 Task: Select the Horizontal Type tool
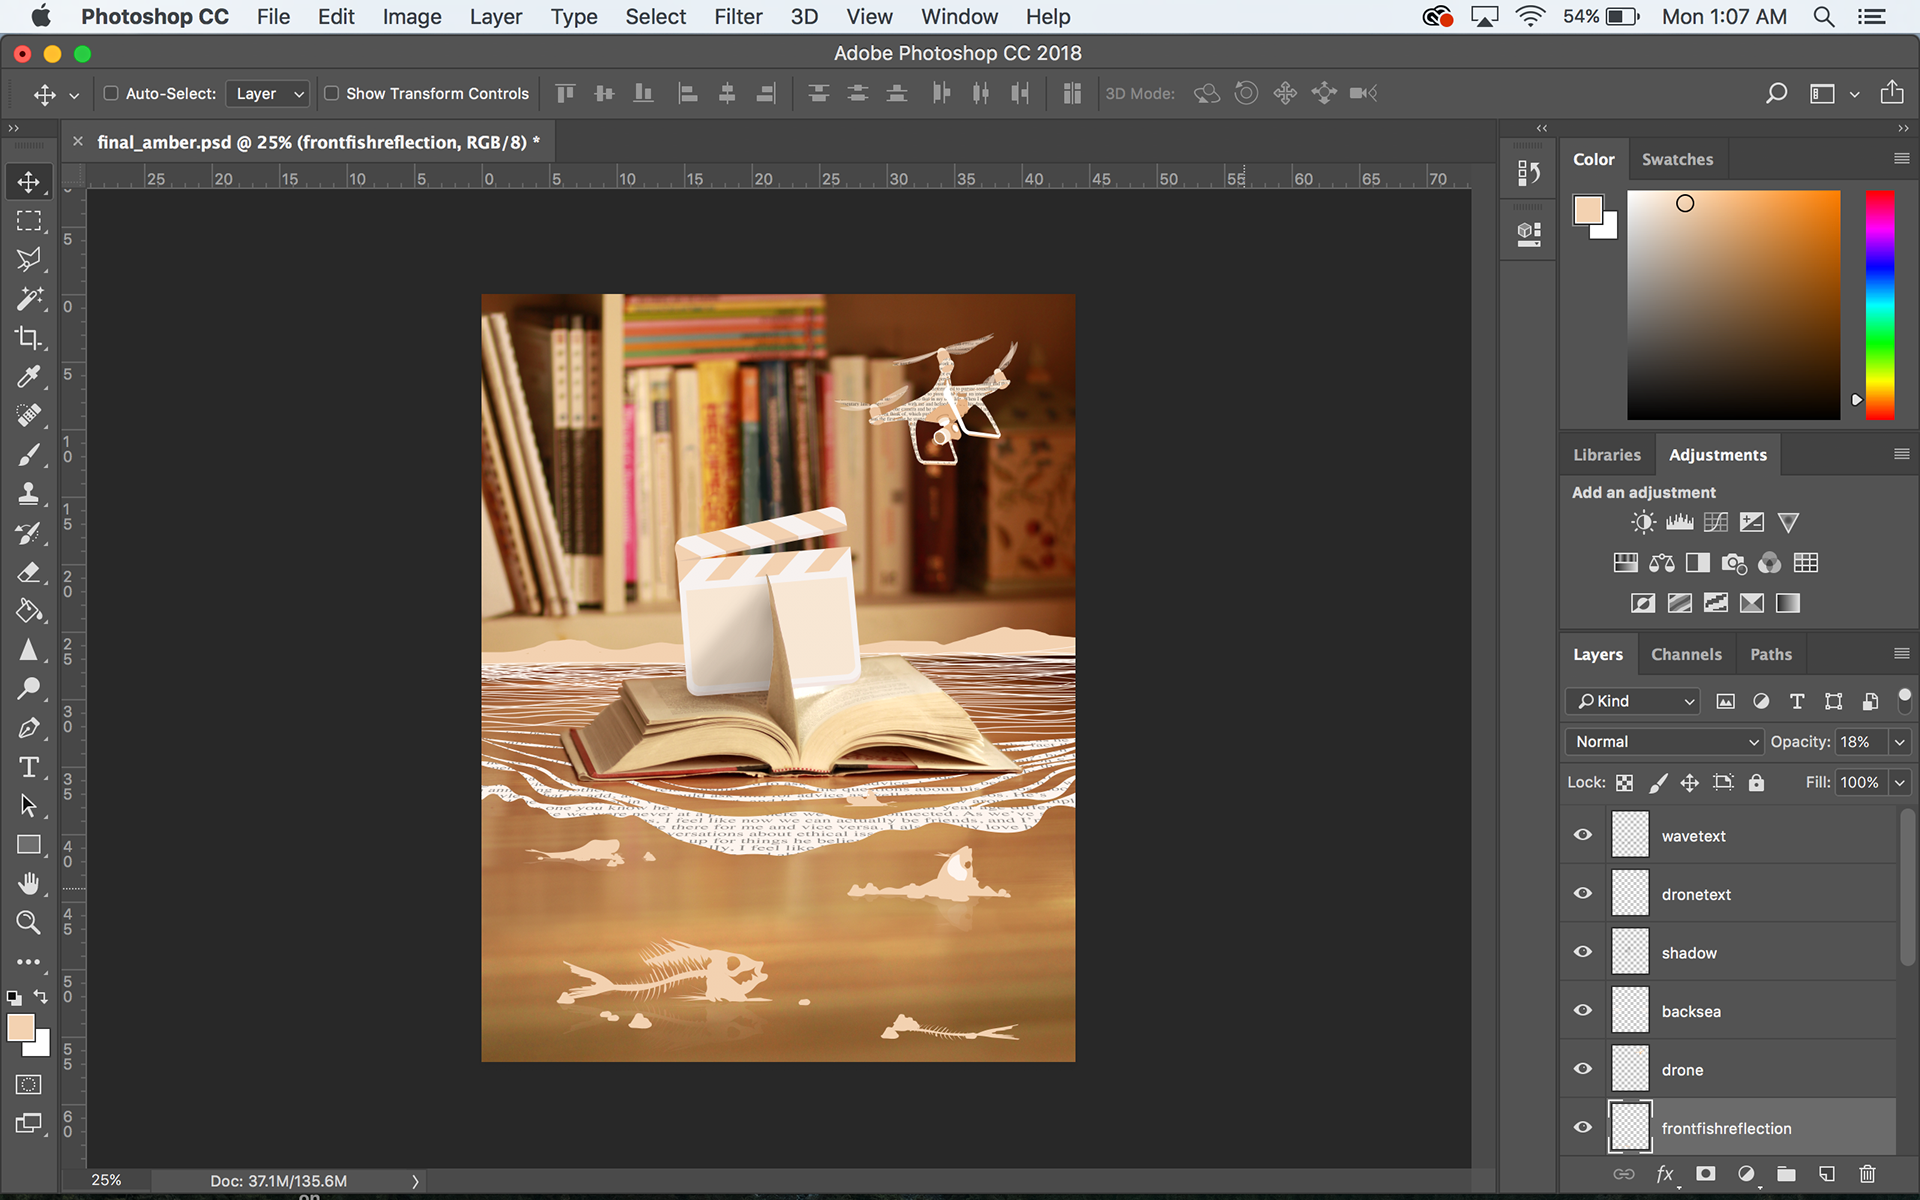pos(28,767)
